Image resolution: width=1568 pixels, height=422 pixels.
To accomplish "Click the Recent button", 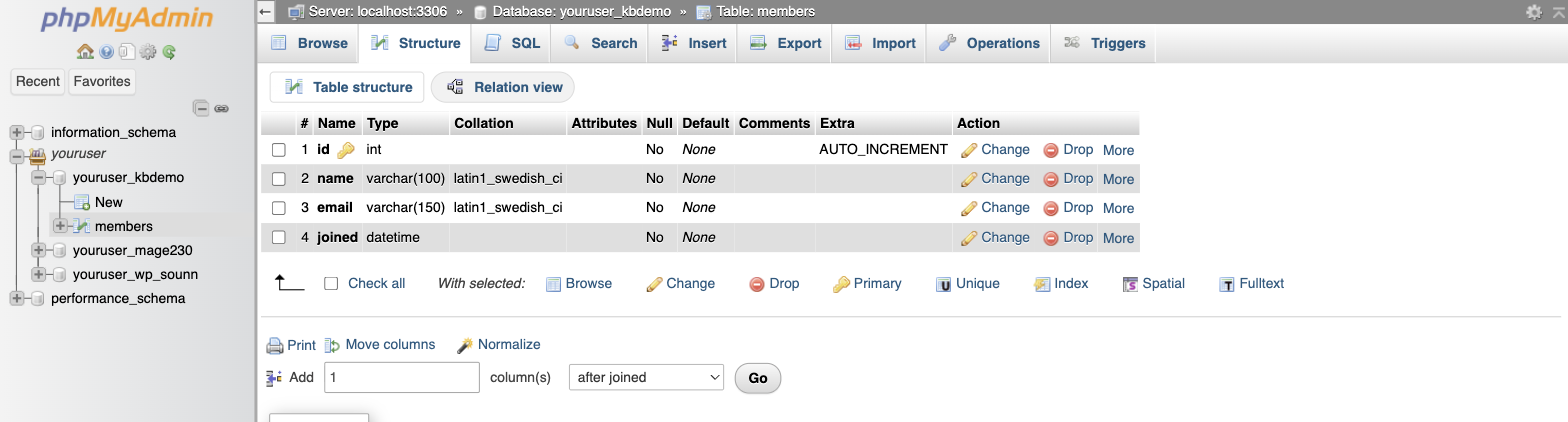I will tap(38, 81).
